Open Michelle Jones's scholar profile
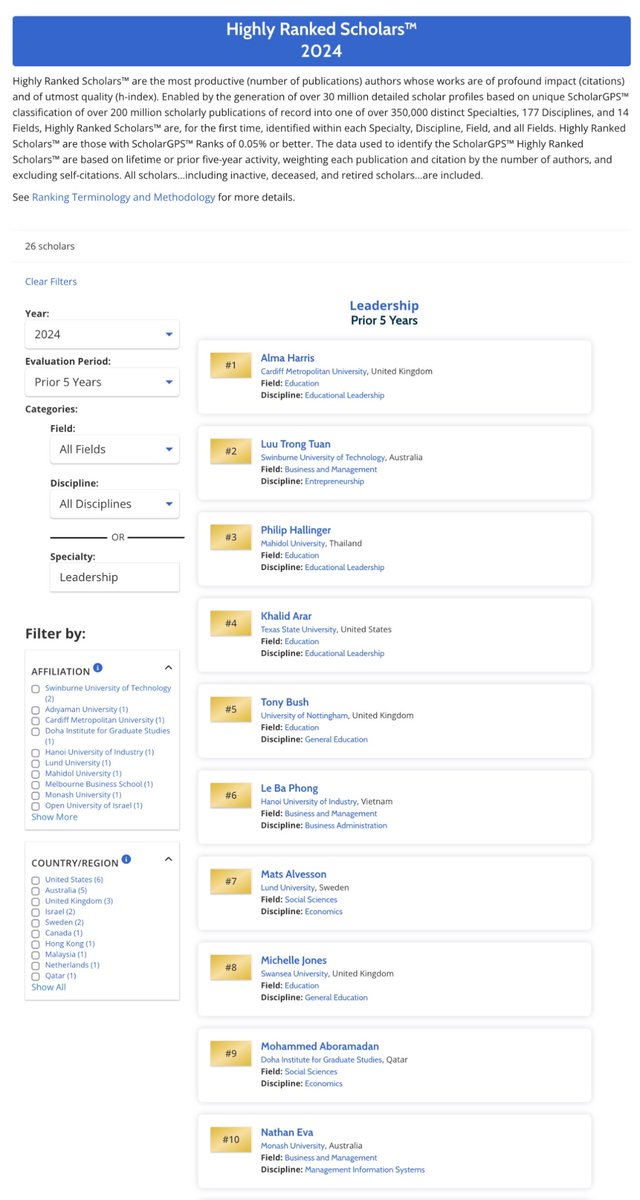The image size is (640, 1200). [294, 960]
